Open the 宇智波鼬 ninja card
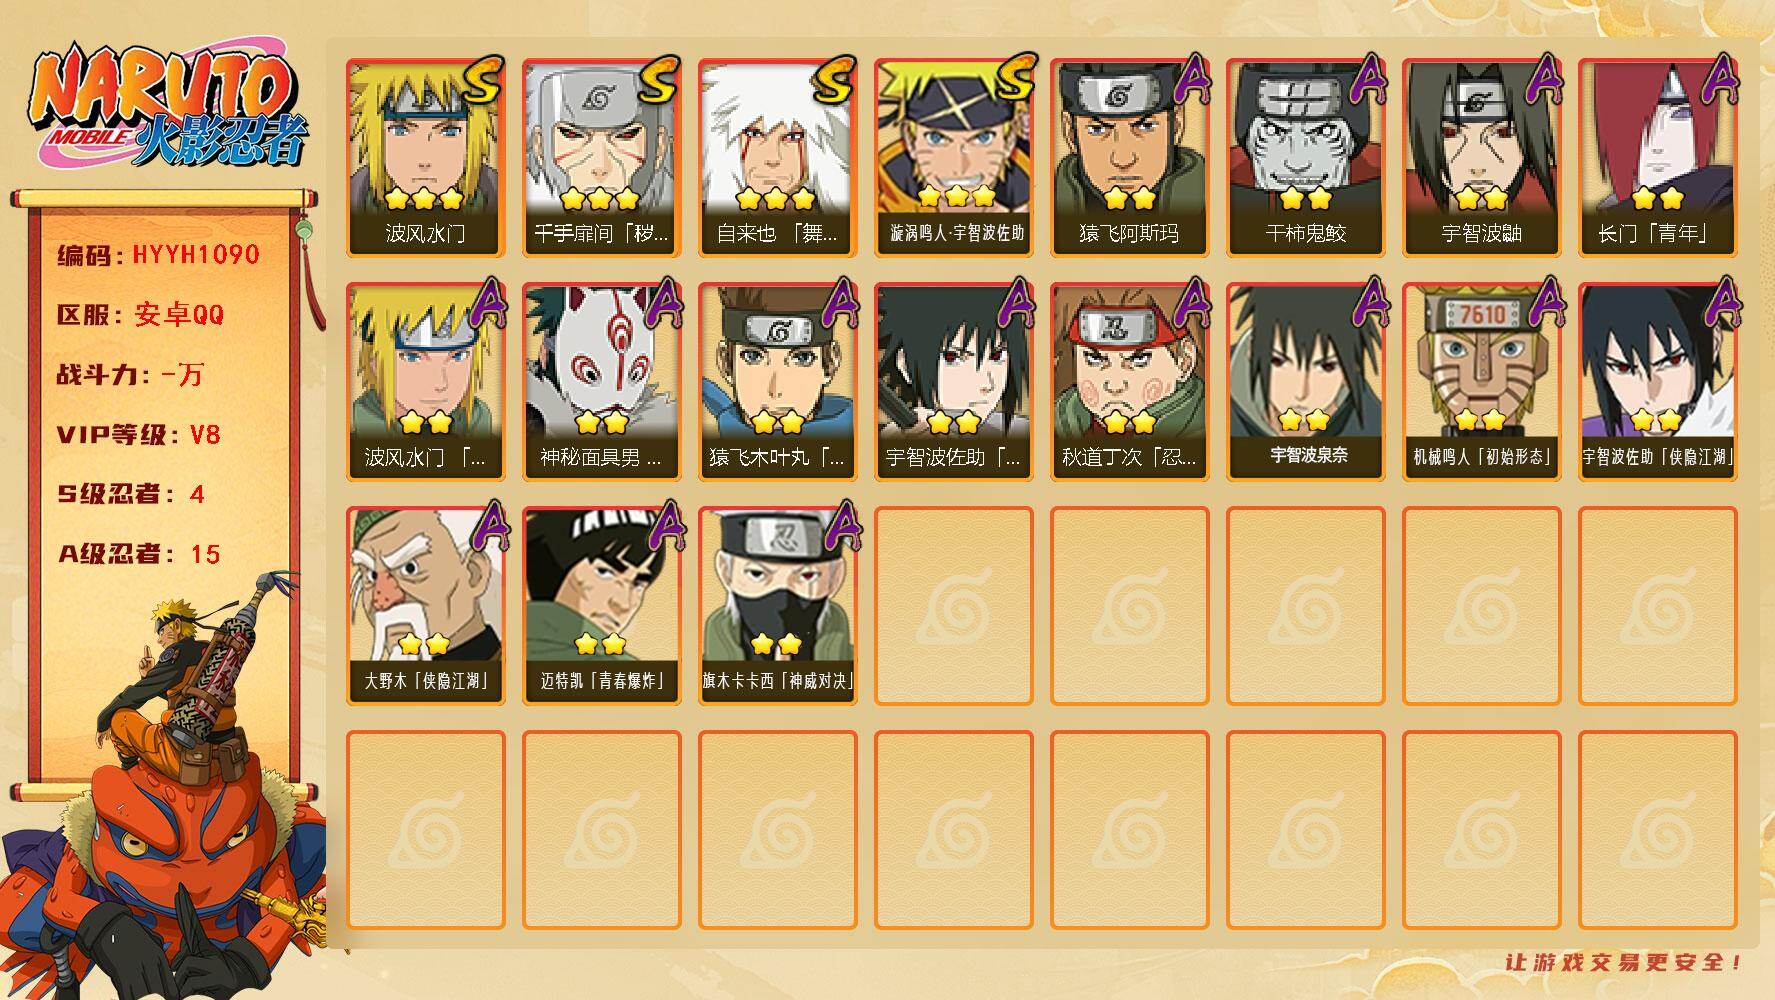The image size is (1775, 1000). 1482,158
